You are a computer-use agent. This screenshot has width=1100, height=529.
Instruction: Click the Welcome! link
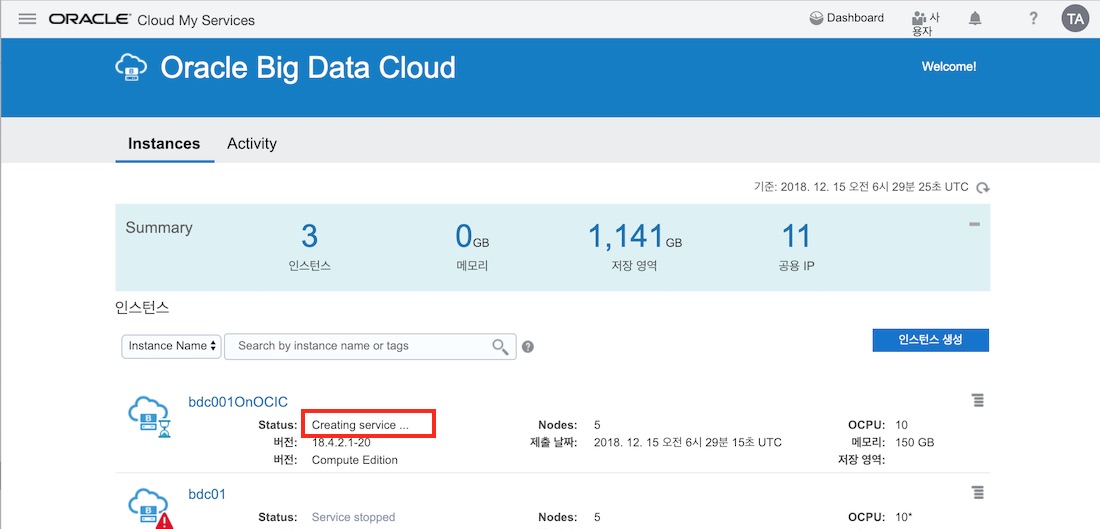coord(948,67)
